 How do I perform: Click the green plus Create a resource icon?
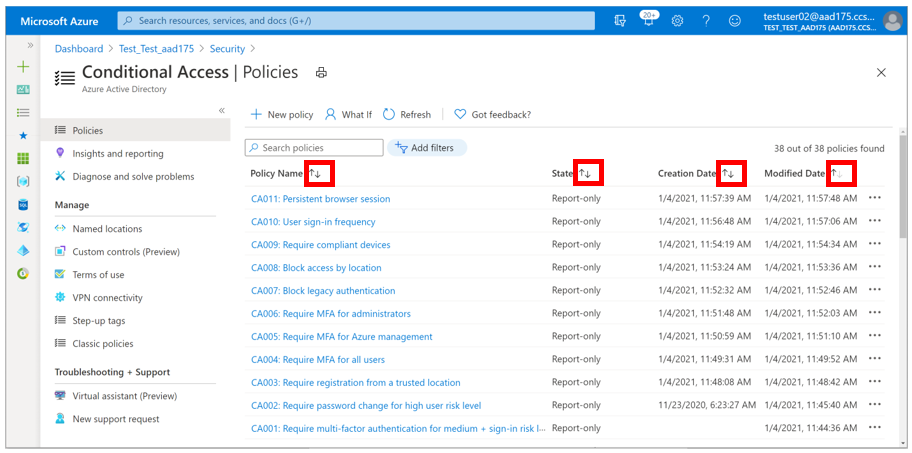click(x=23, y=67)
